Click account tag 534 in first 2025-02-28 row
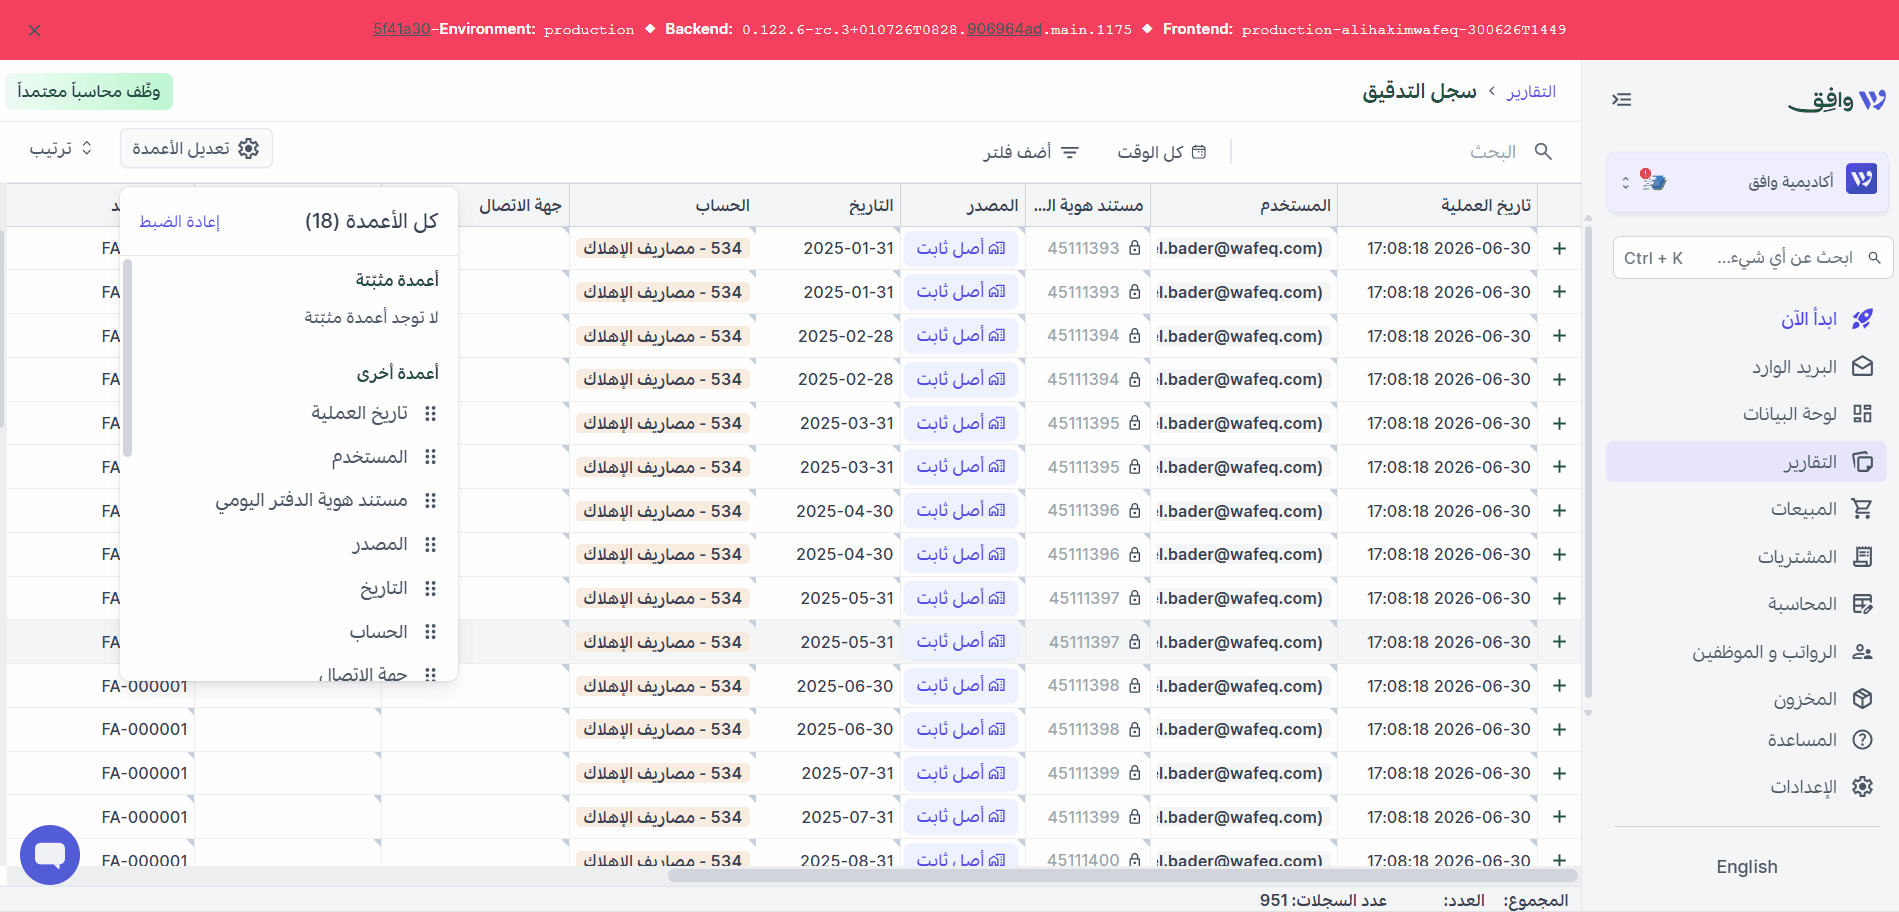The width and height of the screenshot is (1899, 912). (x=663, y=336)
